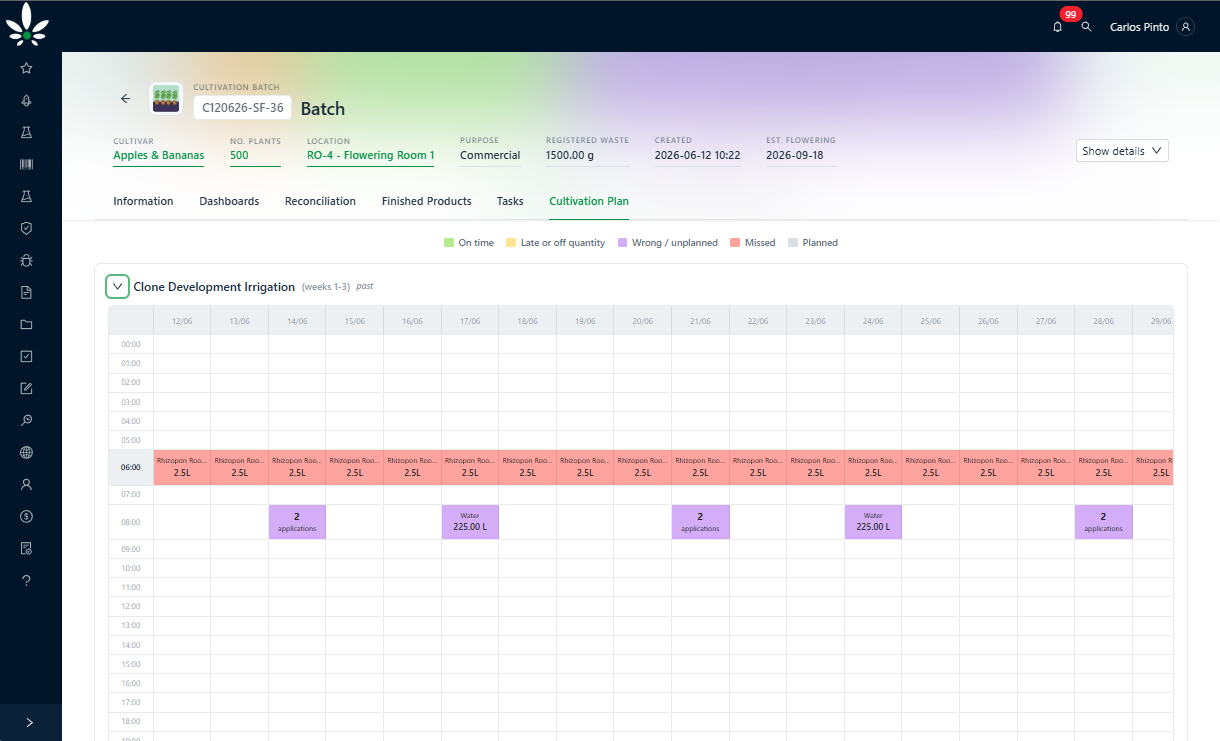This screenshot has height=741, width=1220.
Task: Open the Dashboards tab
Action: (229, 201)
